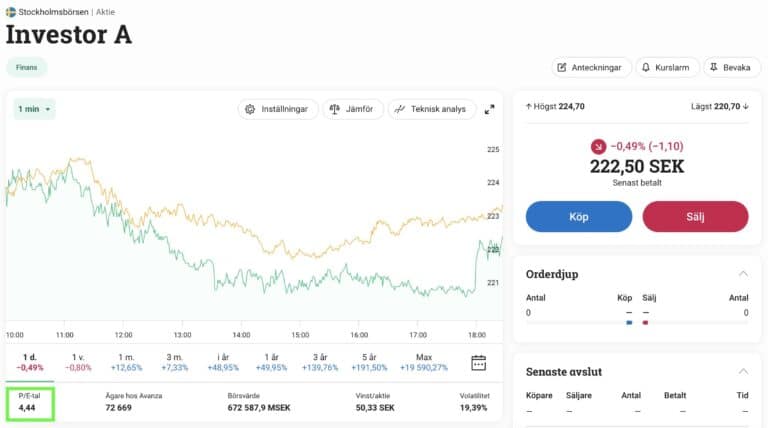This screenshot has width=768, height=428.
Task: Open the 1 min interval dropdown
Action: pyautogui.click(x=34, y=109)
